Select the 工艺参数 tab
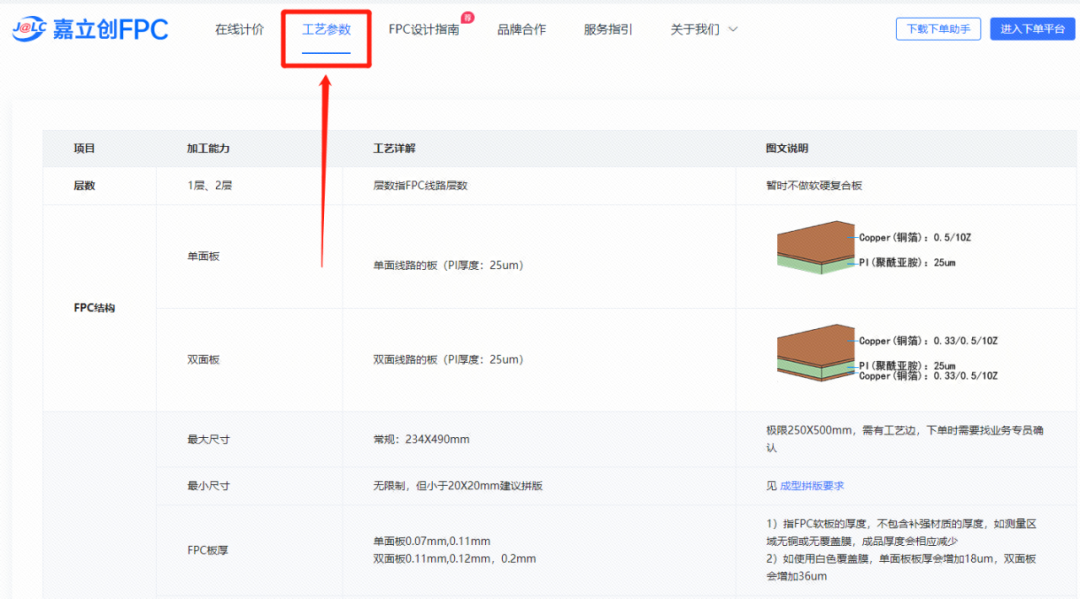This screenshot has width=1080, height=599. [326, 30]
